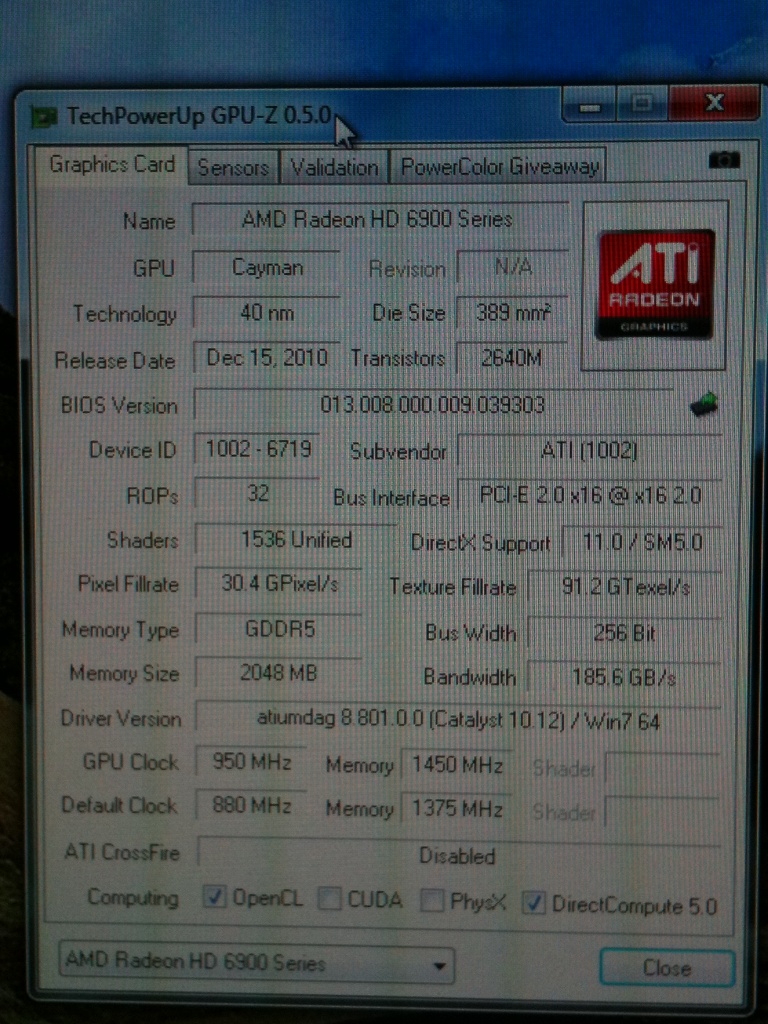
Task: Click the Computing label
Action: coord(133,898)
